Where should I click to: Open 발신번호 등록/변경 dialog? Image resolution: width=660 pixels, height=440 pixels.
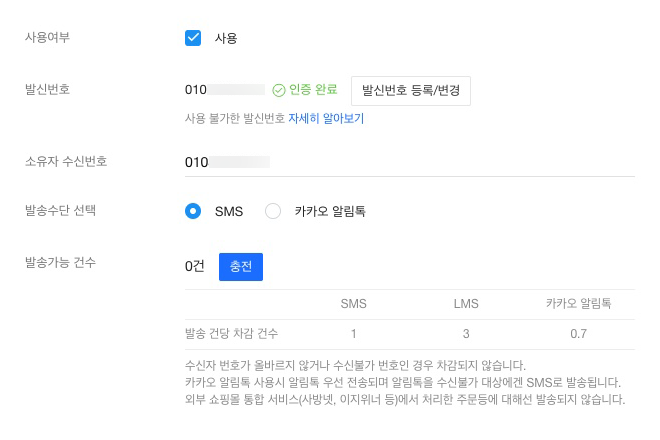411,89
